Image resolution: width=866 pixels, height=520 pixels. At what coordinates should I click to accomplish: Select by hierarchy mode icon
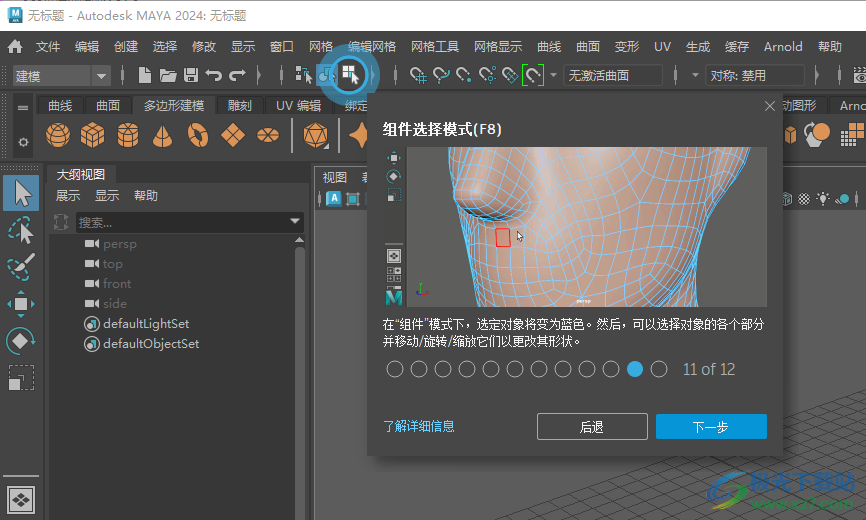click(x=303, y=75)
